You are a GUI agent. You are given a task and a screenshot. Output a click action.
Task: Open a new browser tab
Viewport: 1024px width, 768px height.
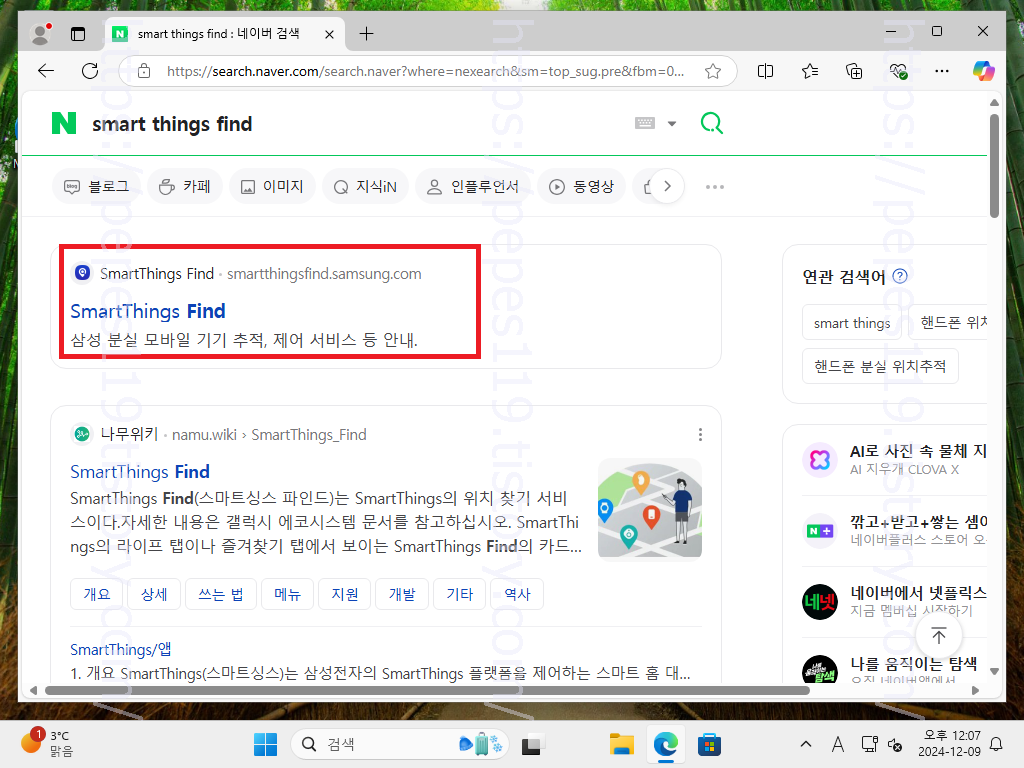[366, 33]
